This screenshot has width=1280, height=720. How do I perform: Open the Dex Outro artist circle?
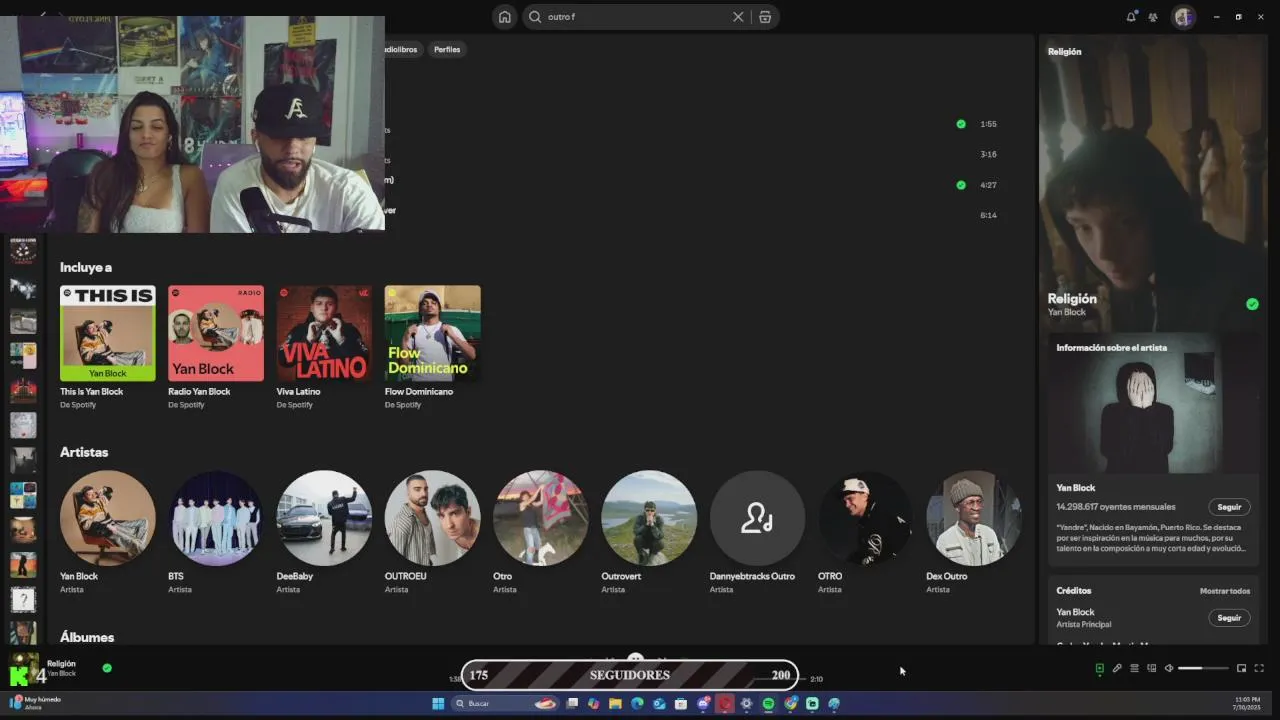pos(973,518)
